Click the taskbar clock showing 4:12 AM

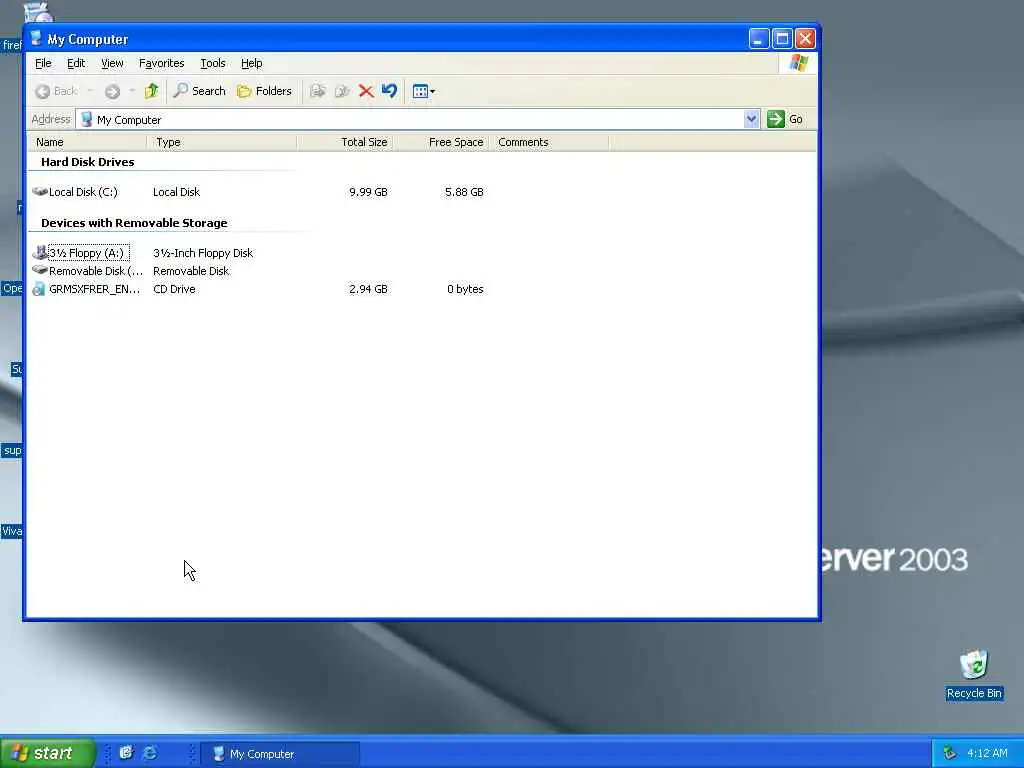point(987,754)
